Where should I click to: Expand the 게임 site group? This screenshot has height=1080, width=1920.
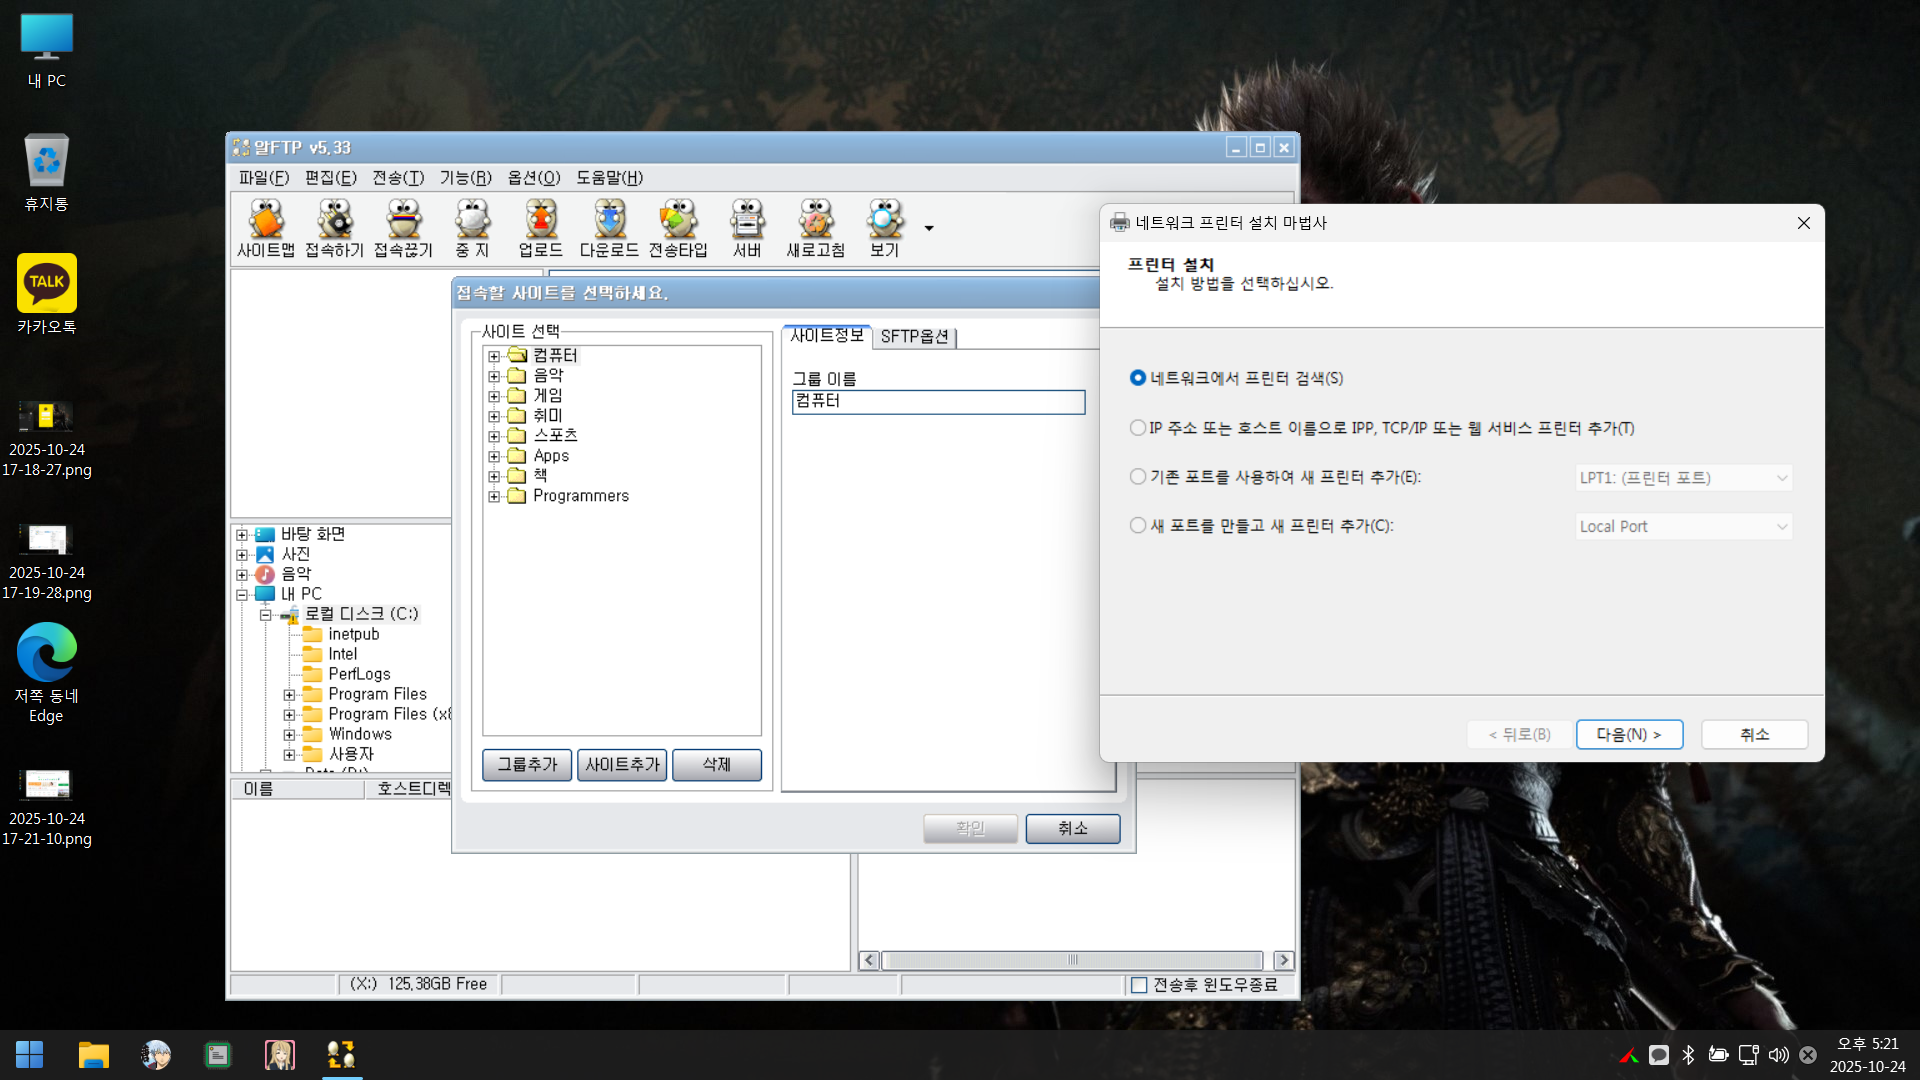[x=494, y=396]
